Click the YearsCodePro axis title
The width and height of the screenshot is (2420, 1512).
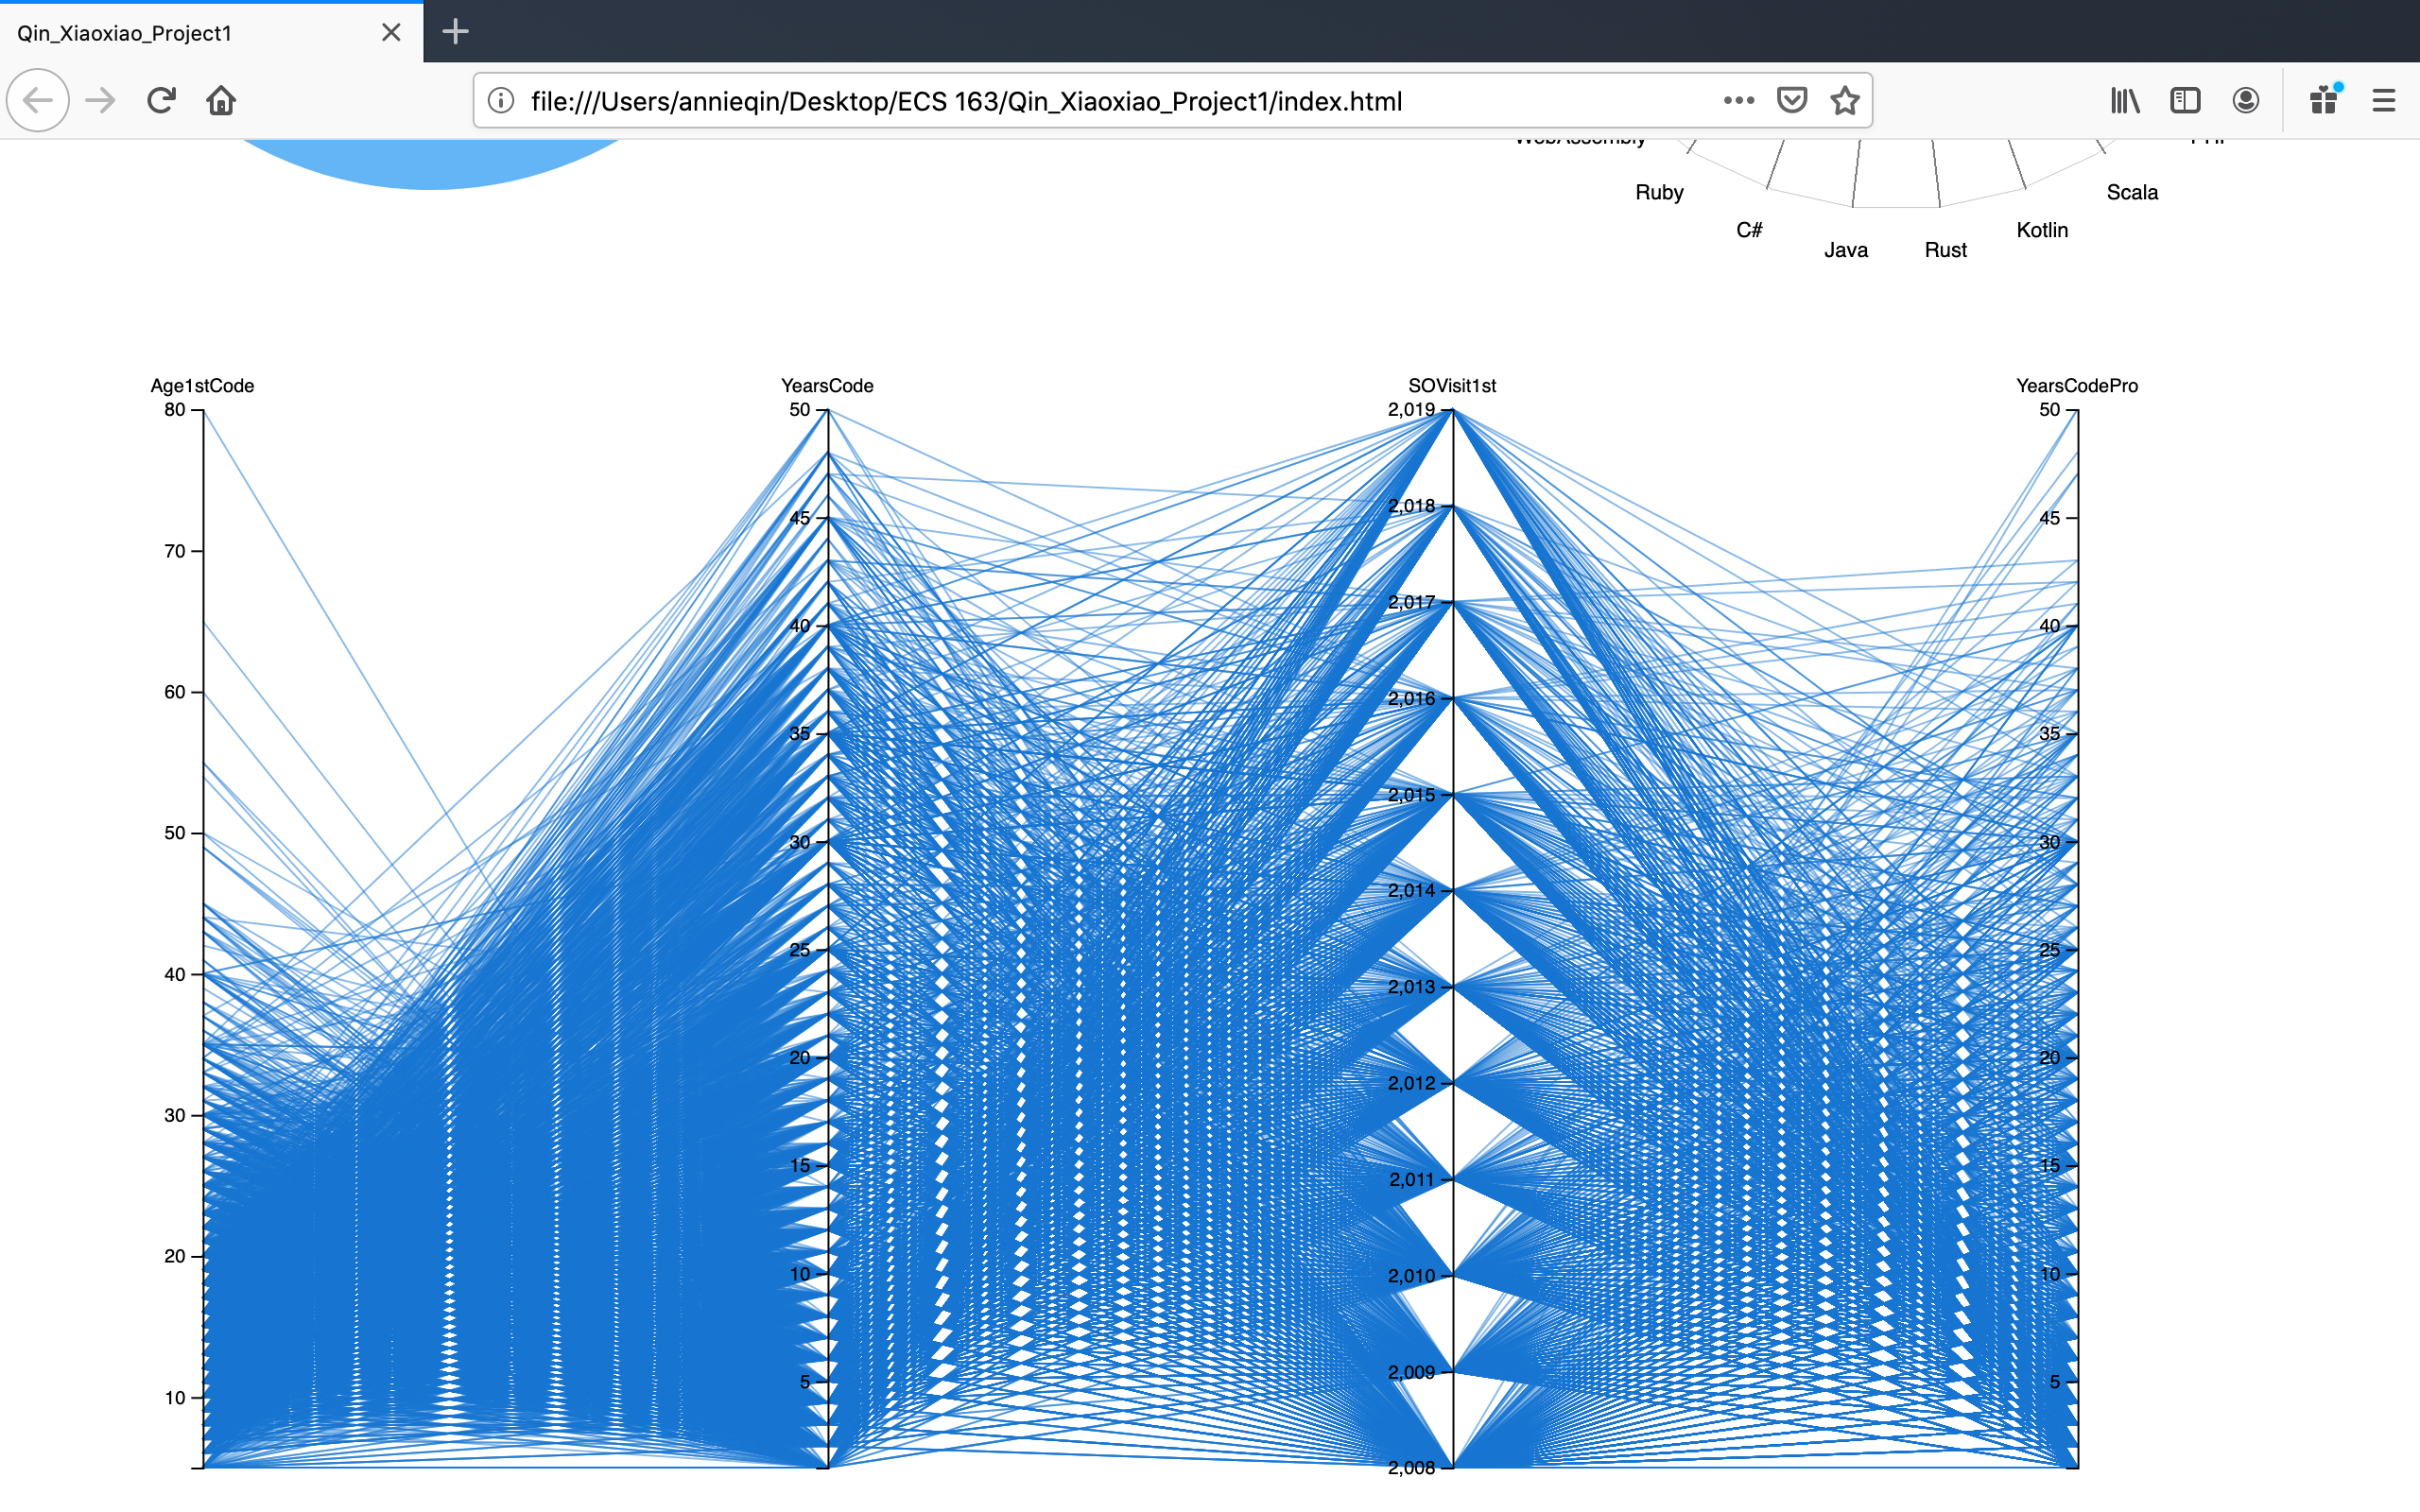point(2076,386)
